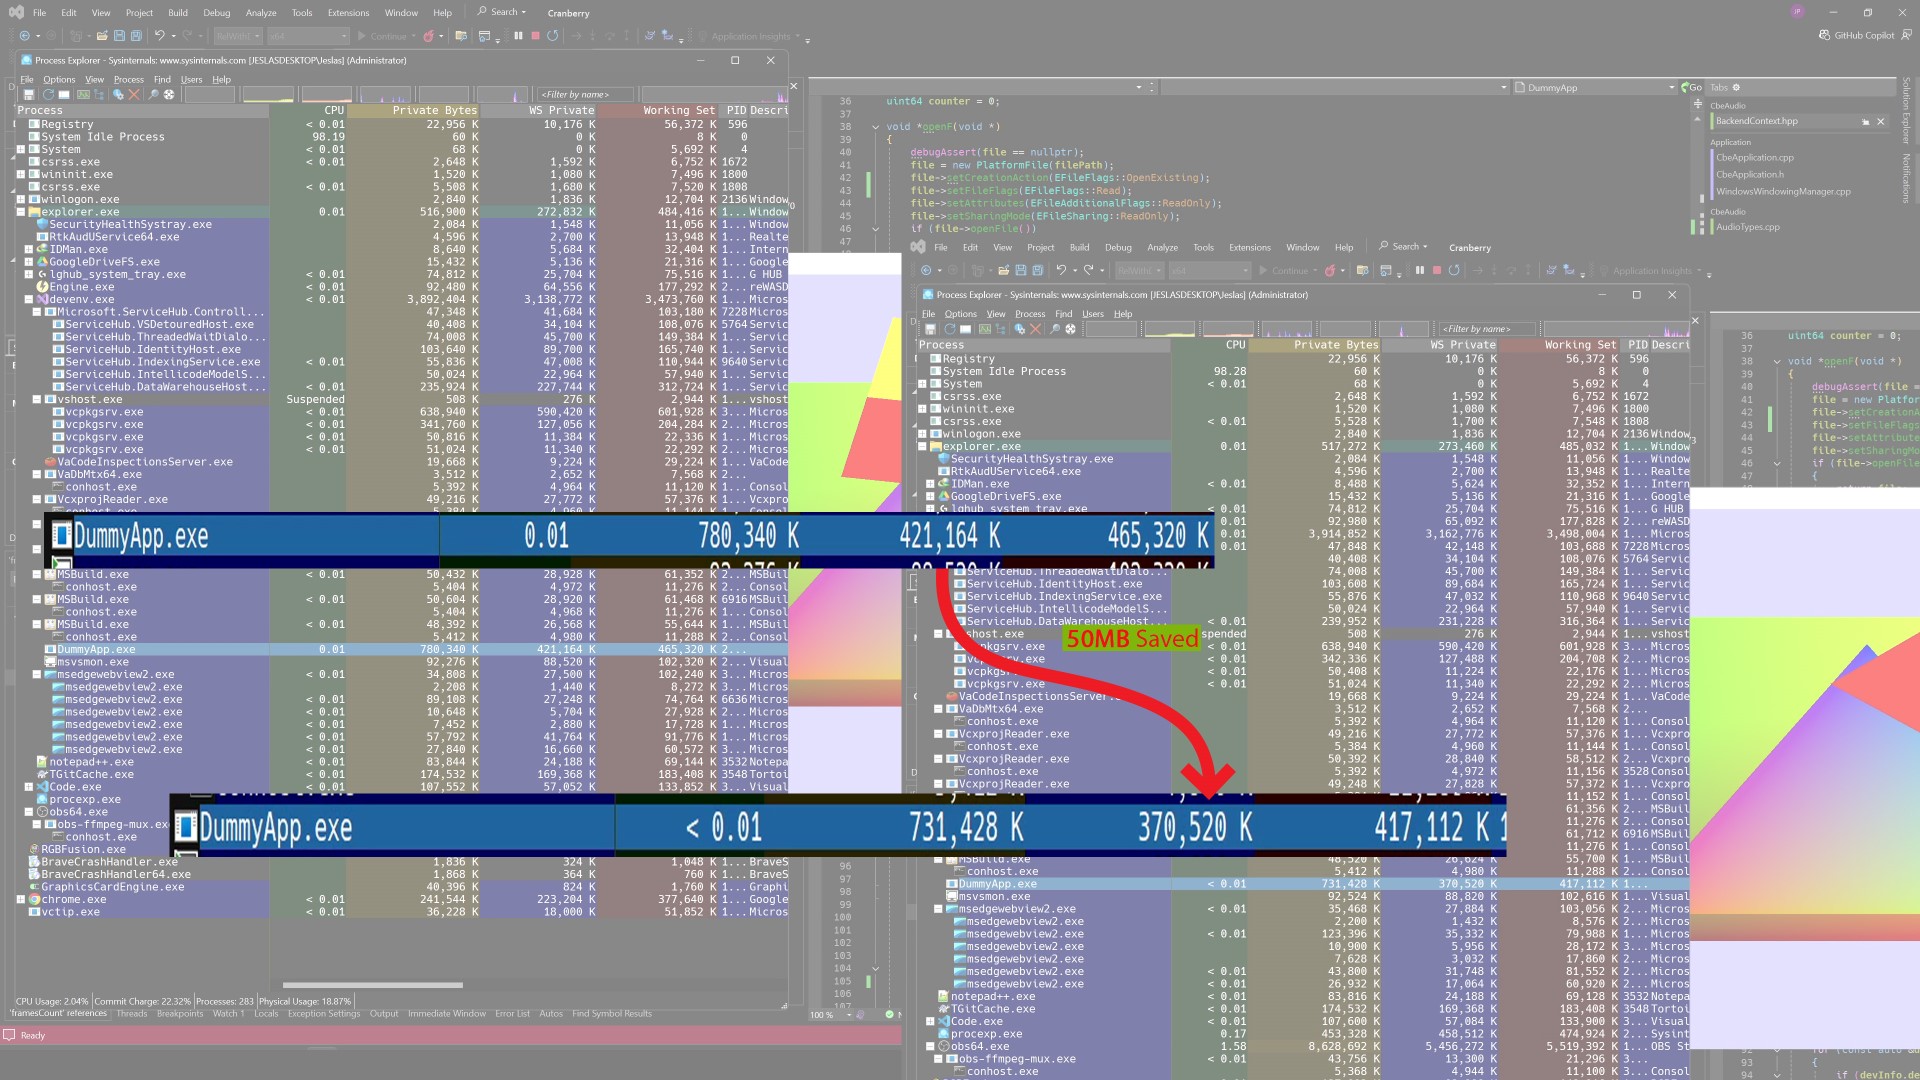Collapse openF function code fold chevron
Viewport: 1920px width, 1080px height.
876,127
